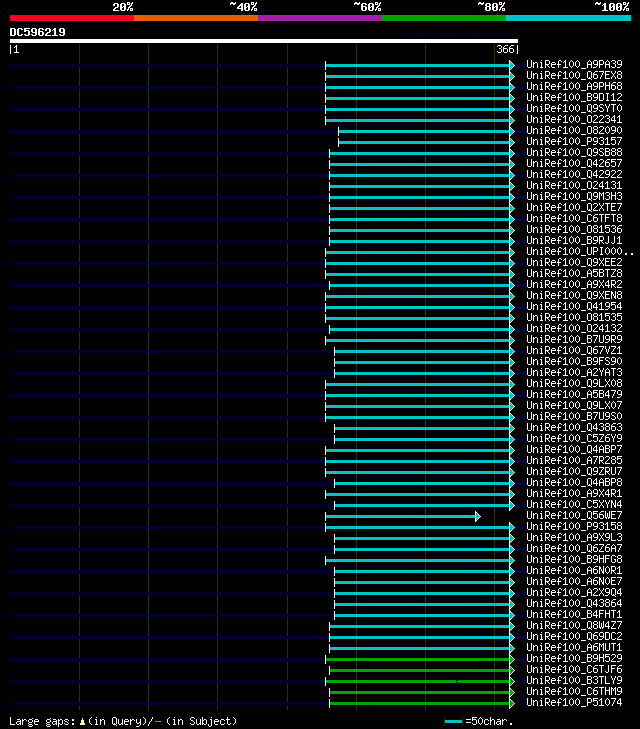Open the UniRef100_Q69DC2 entry

[x=574, y=636]
